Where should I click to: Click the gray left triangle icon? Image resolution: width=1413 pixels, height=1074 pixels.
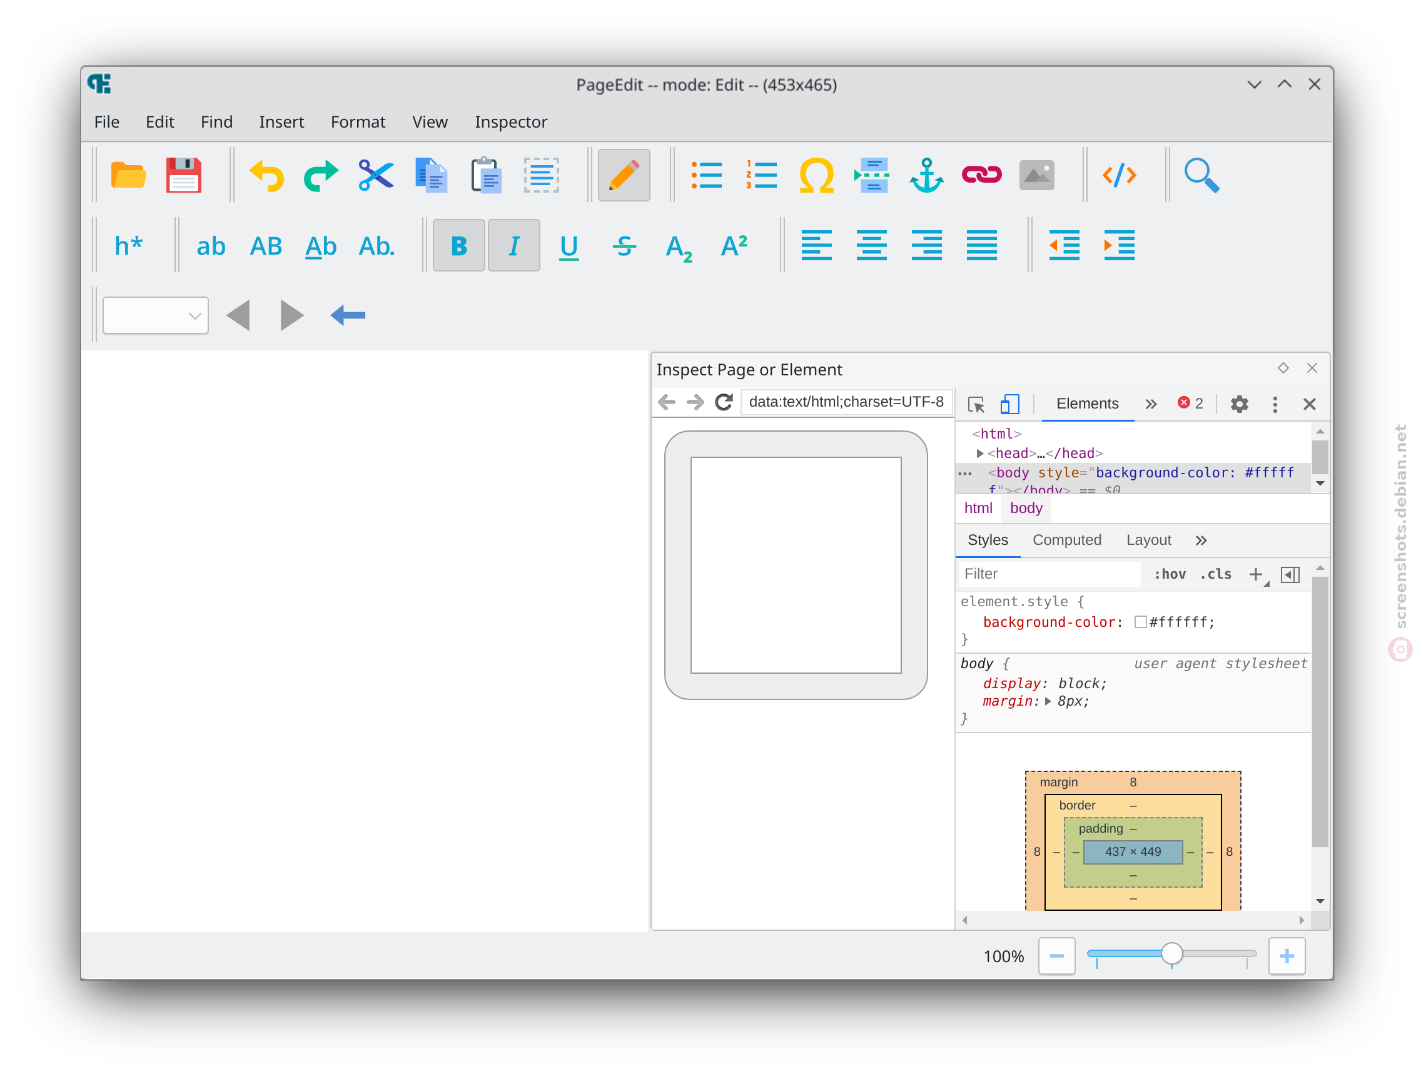coord(238,316)
